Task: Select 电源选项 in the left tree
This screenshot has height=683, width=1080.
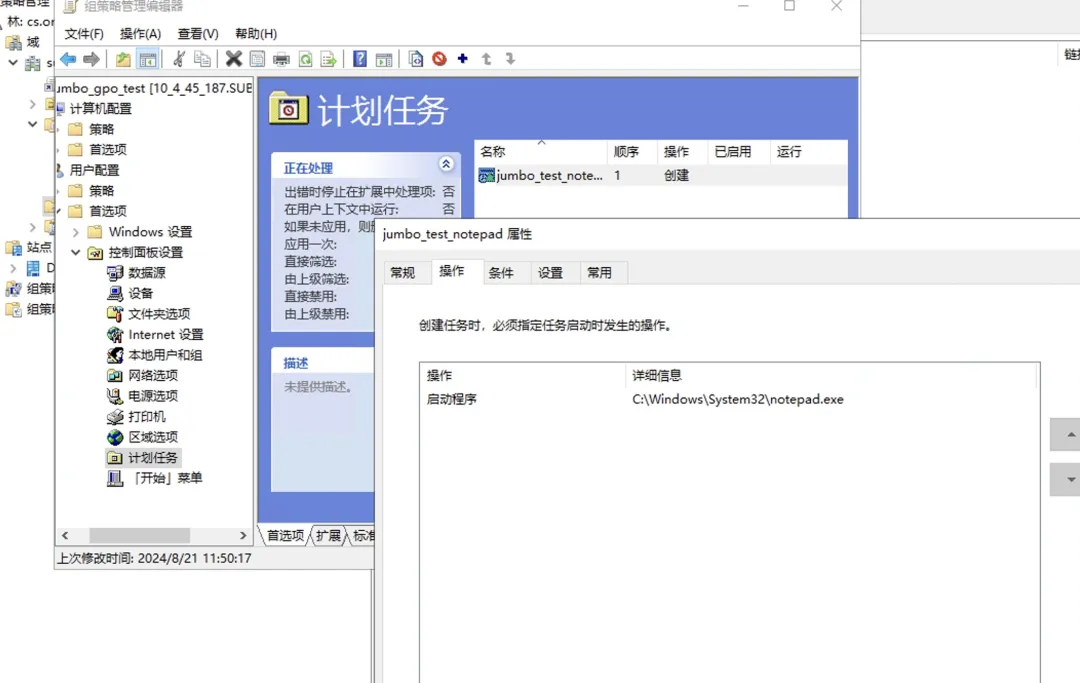Action: [154, 396]
